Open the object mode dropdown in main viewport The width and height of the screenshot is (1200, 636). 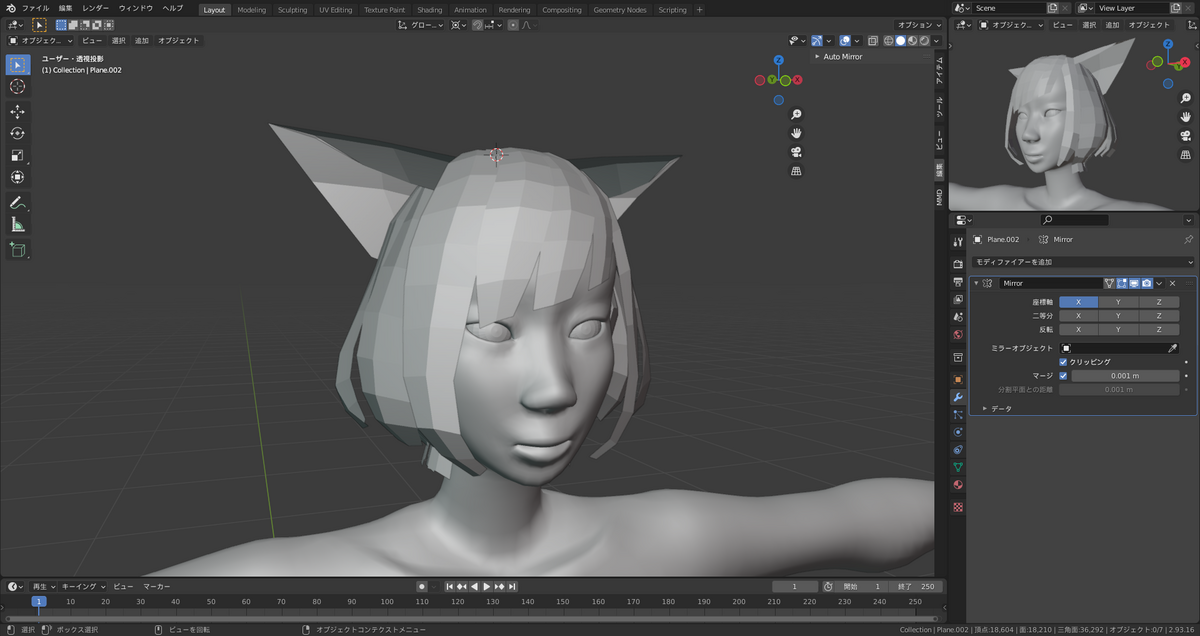tap(40, 41)
